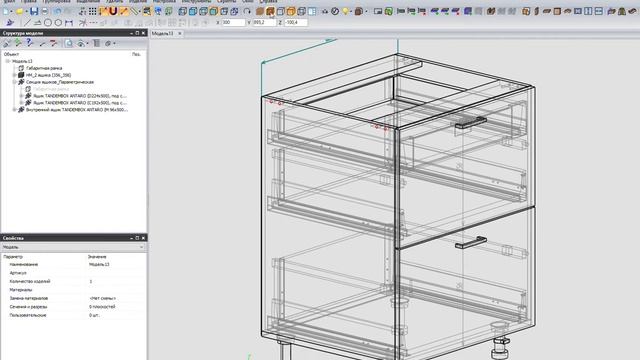Toggle the yellow light bulb icon
The width and height of the screenshot is (640, 360).
click(346, 11)
